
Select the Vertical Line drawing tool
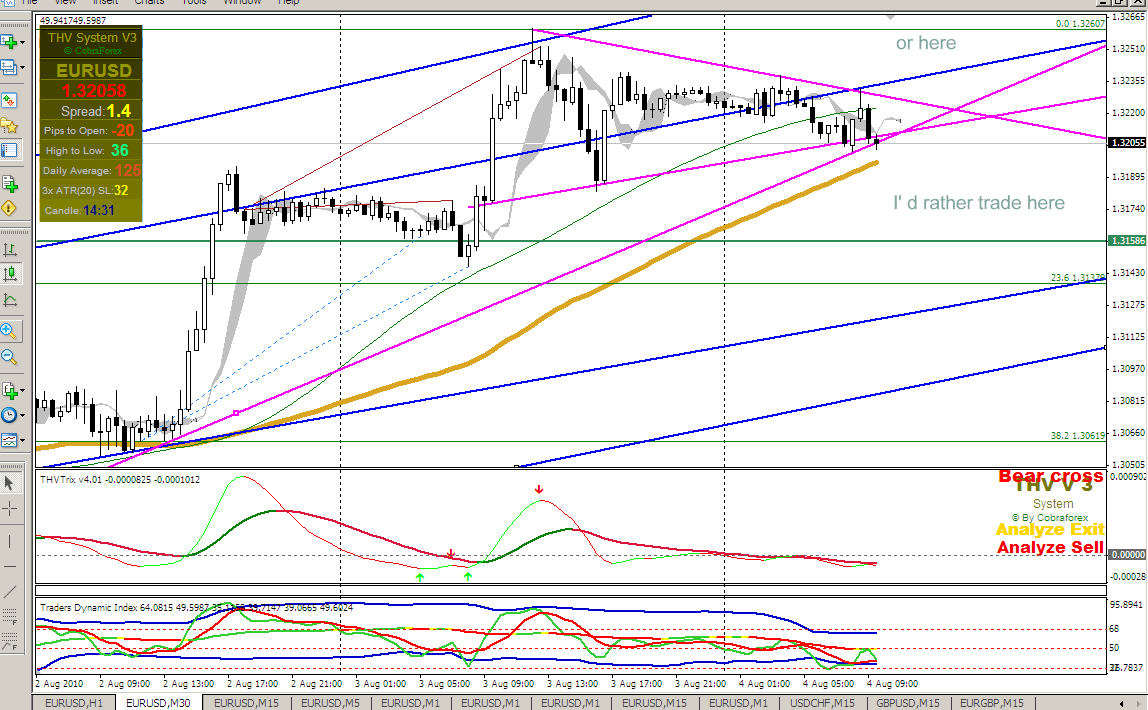pos(9,541)
